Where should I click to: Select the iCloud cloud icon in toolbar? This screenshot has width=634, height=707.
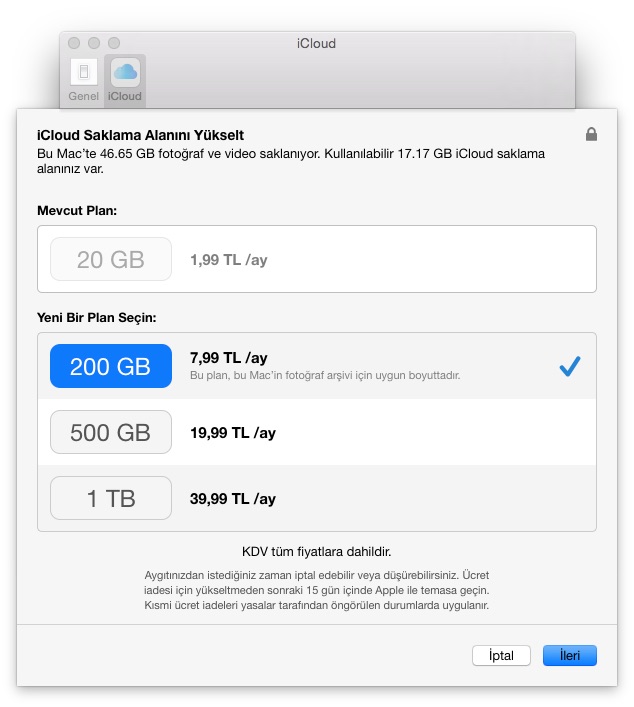coord(125,73)
